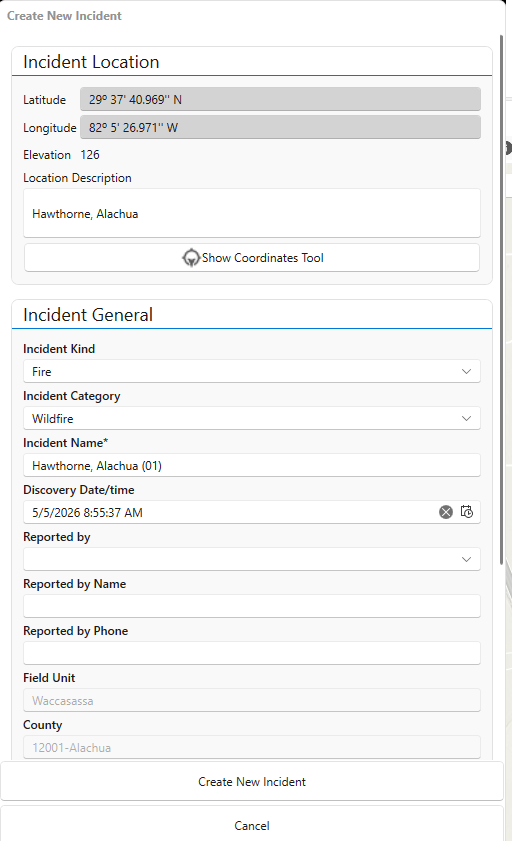Select the Fire value in Incident Kind
The image size is (512, 841).
click(x=42, y=372)
